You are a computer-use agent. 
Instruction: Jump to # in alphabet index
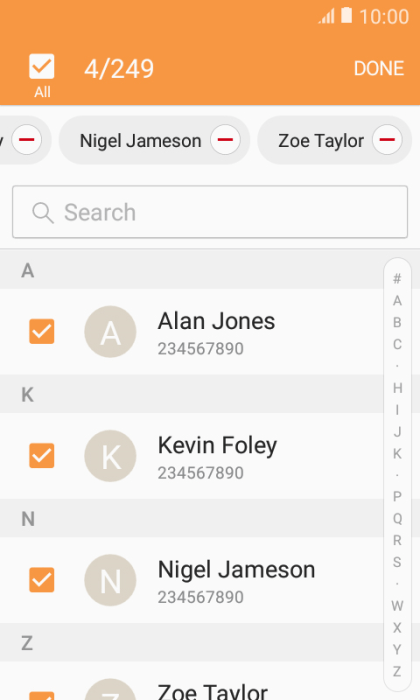(397, 279)
